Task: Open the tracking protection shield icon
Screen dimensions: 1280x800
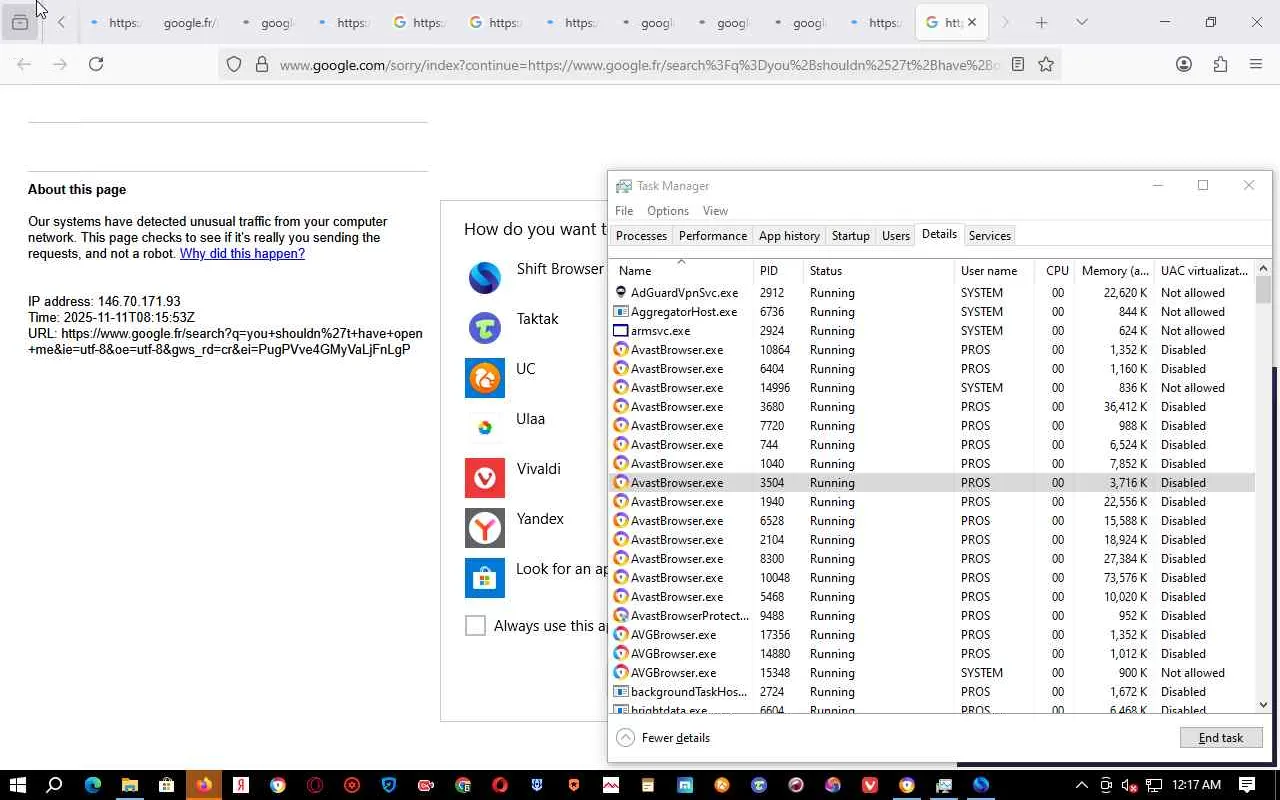Action: pos(234,64)
